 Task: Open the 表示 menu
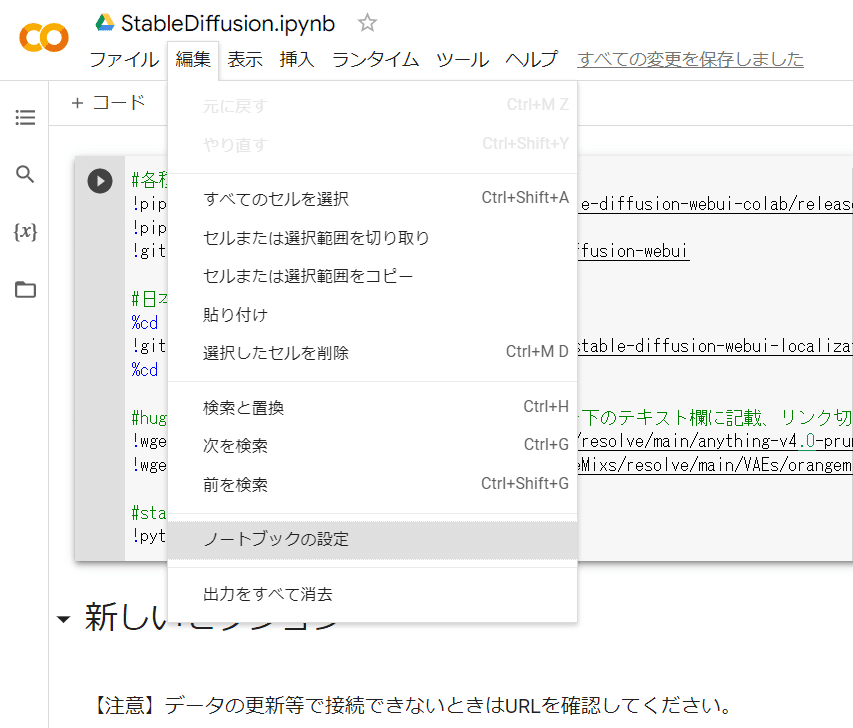pyautogui.click(x=245, y=59)
